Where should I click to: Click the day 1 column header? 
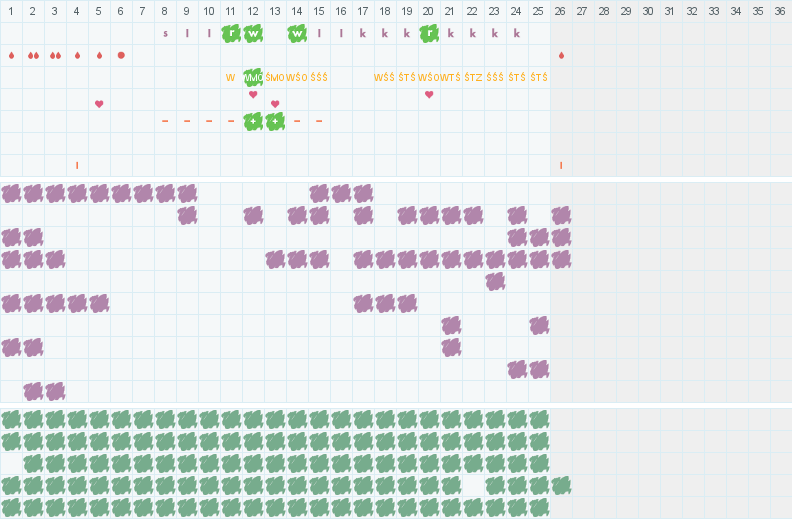point(11,11)
